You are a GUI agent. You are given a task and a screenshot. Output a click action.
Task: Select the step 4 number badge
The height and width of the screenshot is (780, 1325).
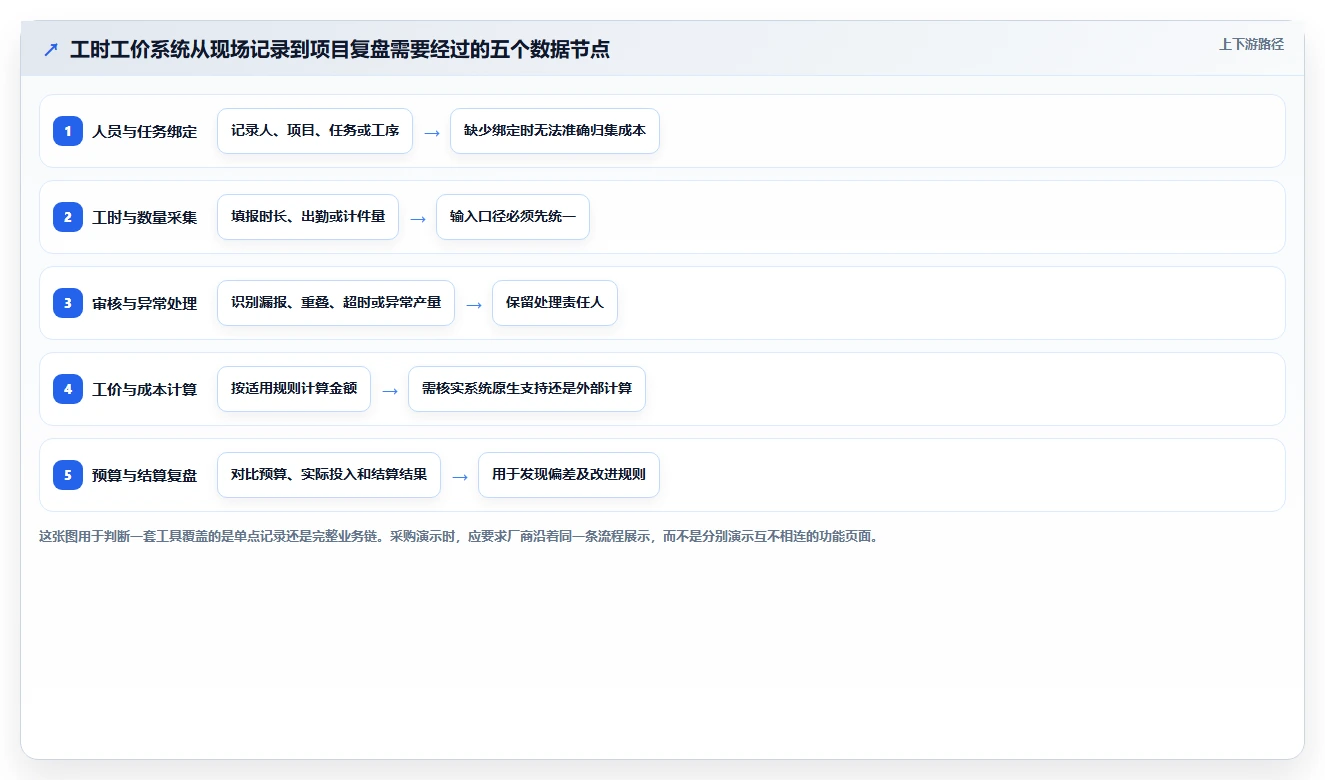click(x=68, y=389)
